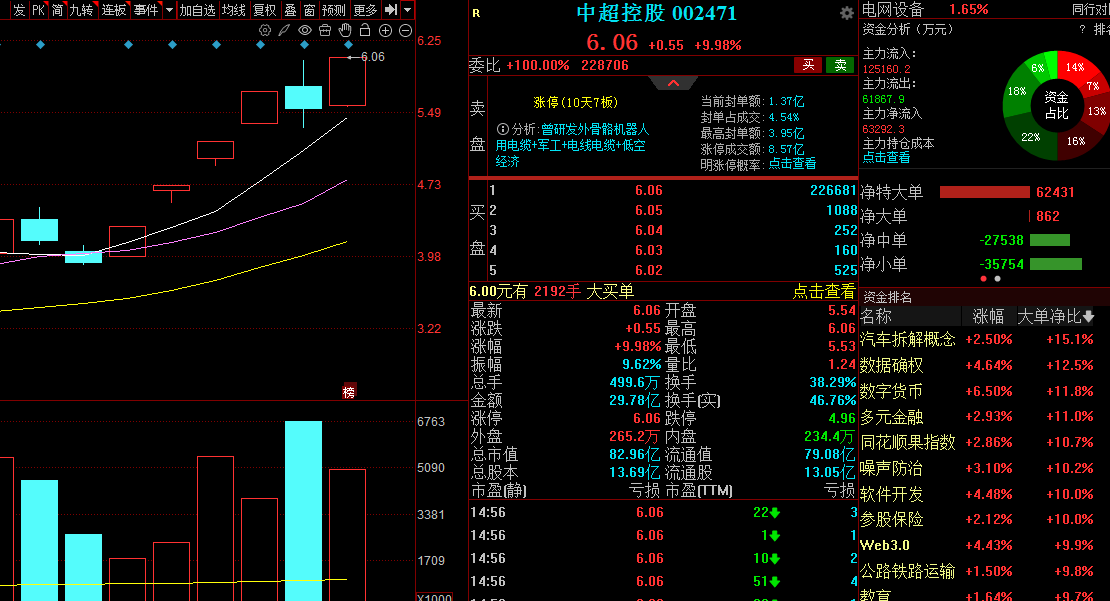Open the chart toolbox icon
The width and height of the screenshot is (1110, 601).
[325, 30]
